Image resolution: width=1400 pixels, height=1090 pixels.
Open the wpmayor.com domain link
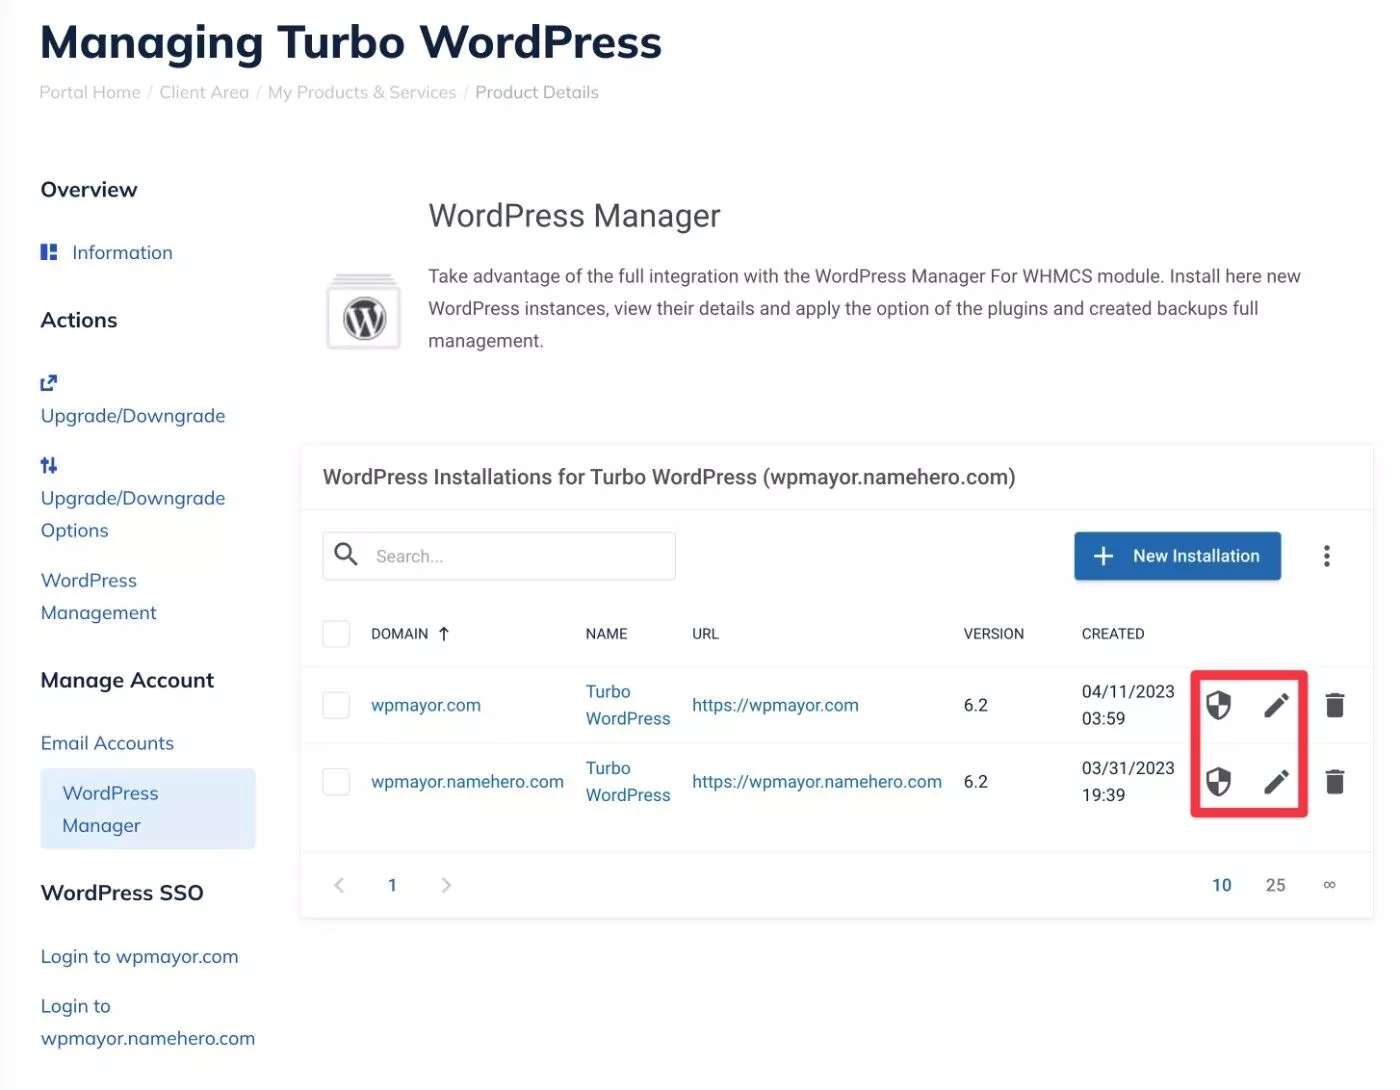coord(426,705)
